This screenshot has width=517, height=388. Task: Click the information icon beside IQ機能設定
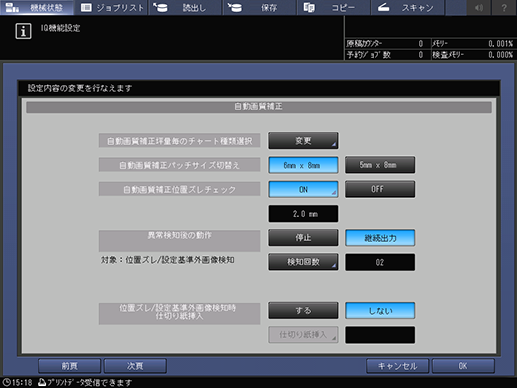point(23,31)
